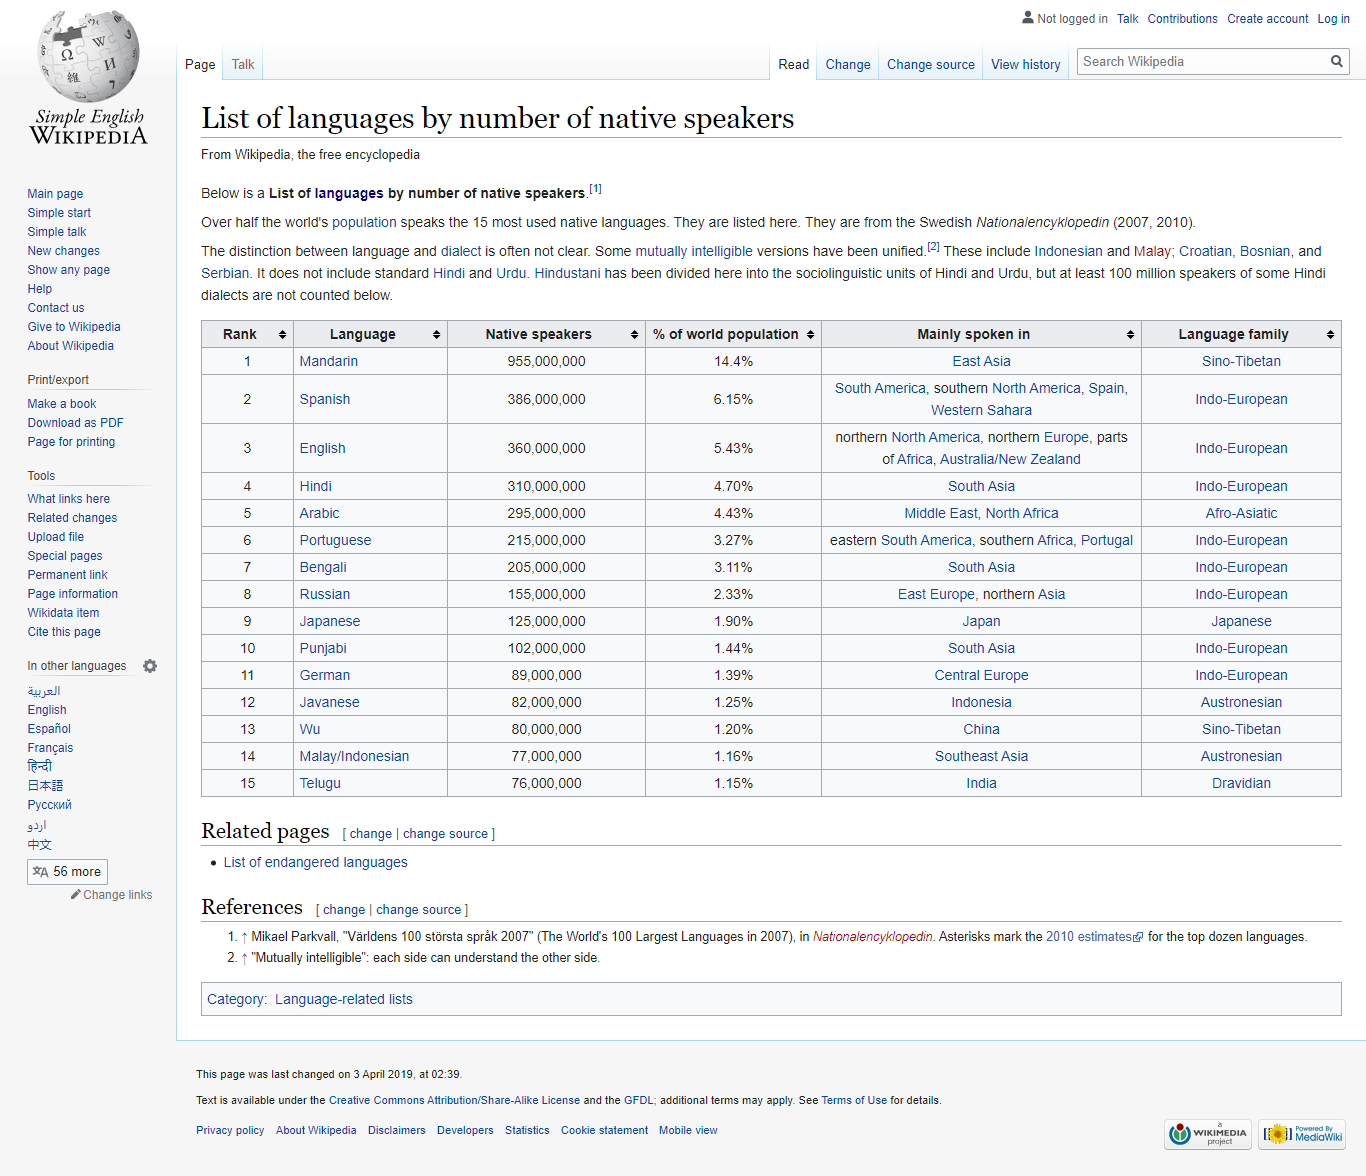Click the Search Wikipedia input field

tap(1203, 62)
